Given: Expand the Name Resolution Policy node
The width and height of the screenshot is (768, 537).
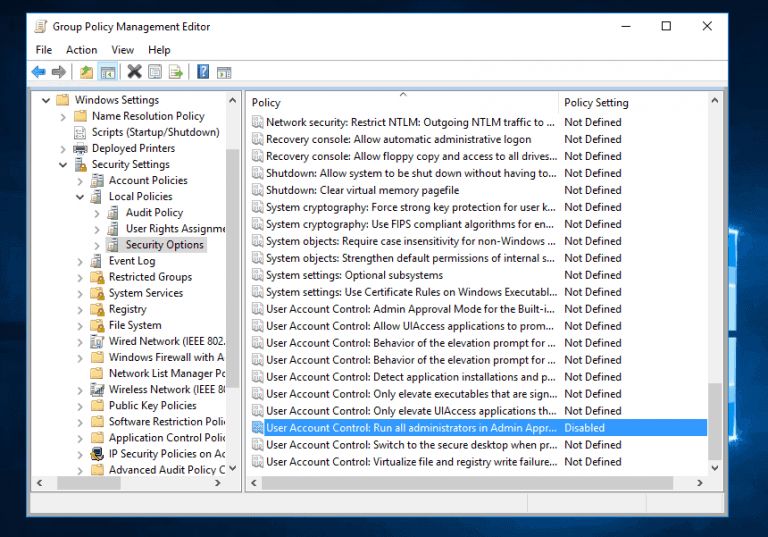Looking at the screenshot, I should click(x=63, y=117).
